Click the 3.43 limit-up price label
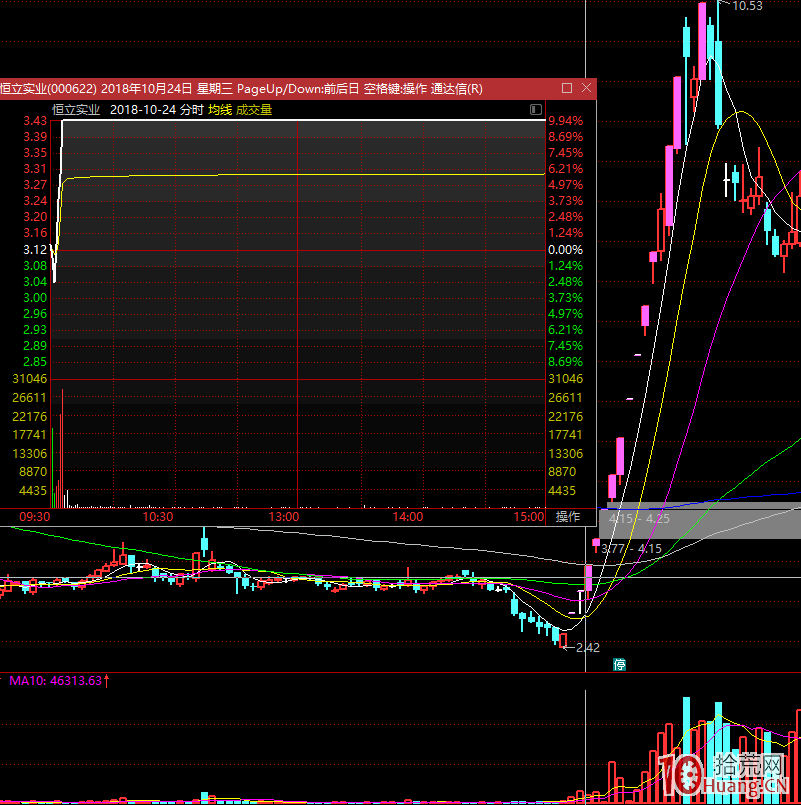This screenshot has height=805, width=801. click(35, 121)
